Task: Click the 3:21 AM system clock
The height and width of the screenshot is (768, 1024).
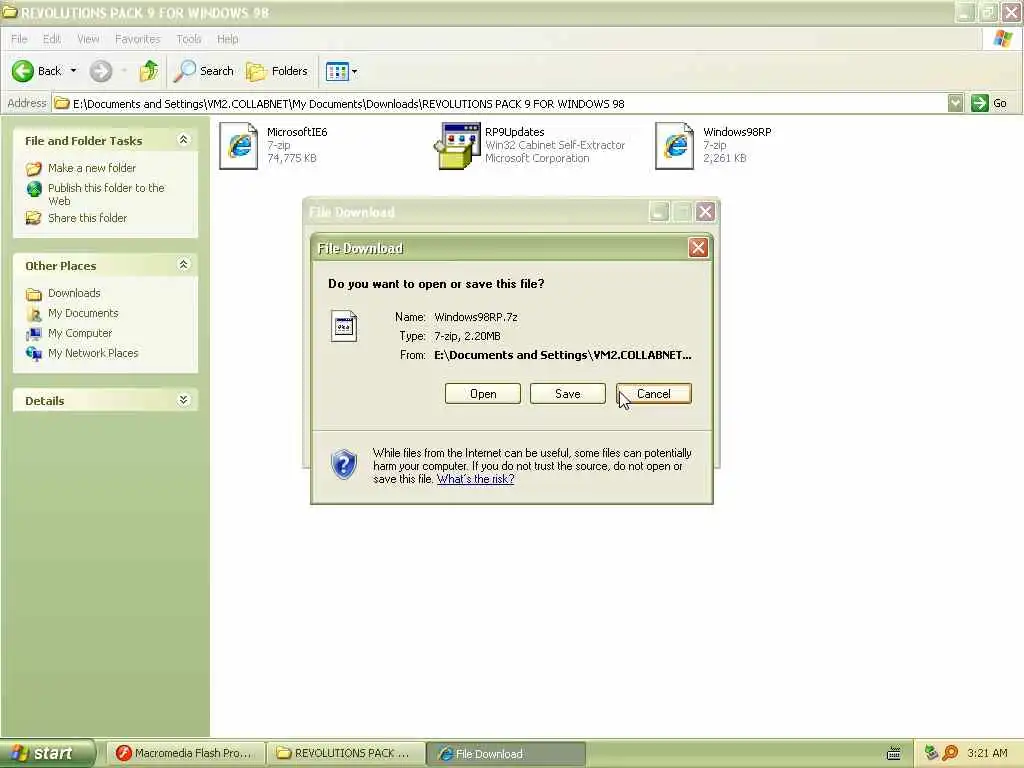Action: click(x=987, y=753)
